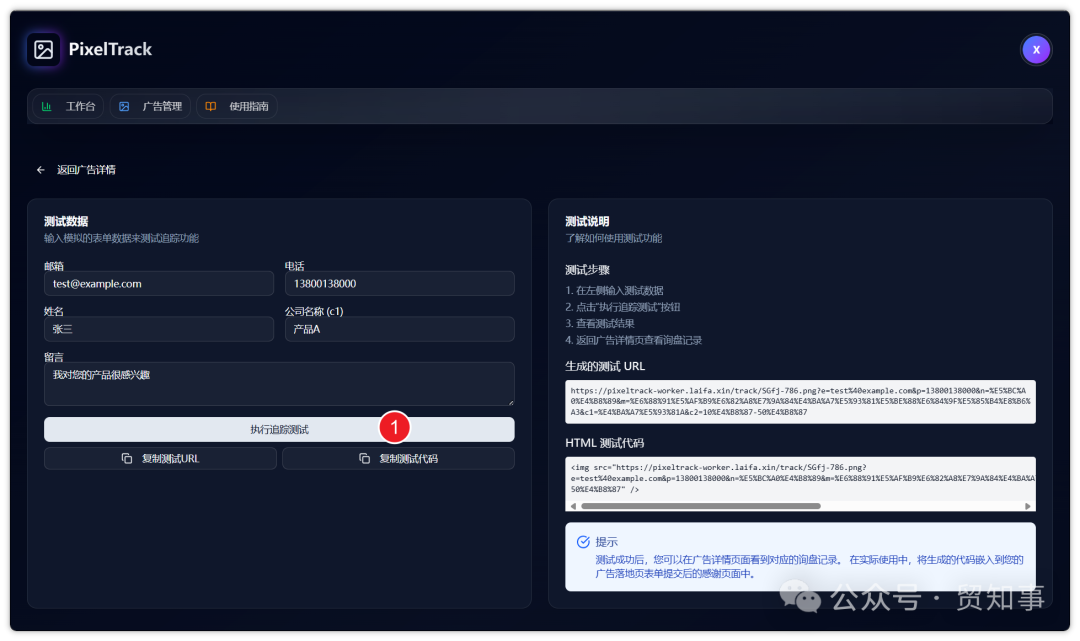Open the 广告管理 tab

[150, 106]
